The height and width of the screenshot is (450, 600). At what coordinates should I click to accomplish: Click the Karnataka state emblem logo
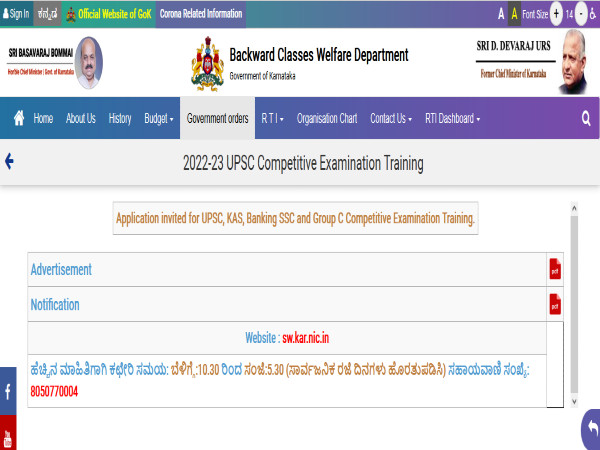206,64
